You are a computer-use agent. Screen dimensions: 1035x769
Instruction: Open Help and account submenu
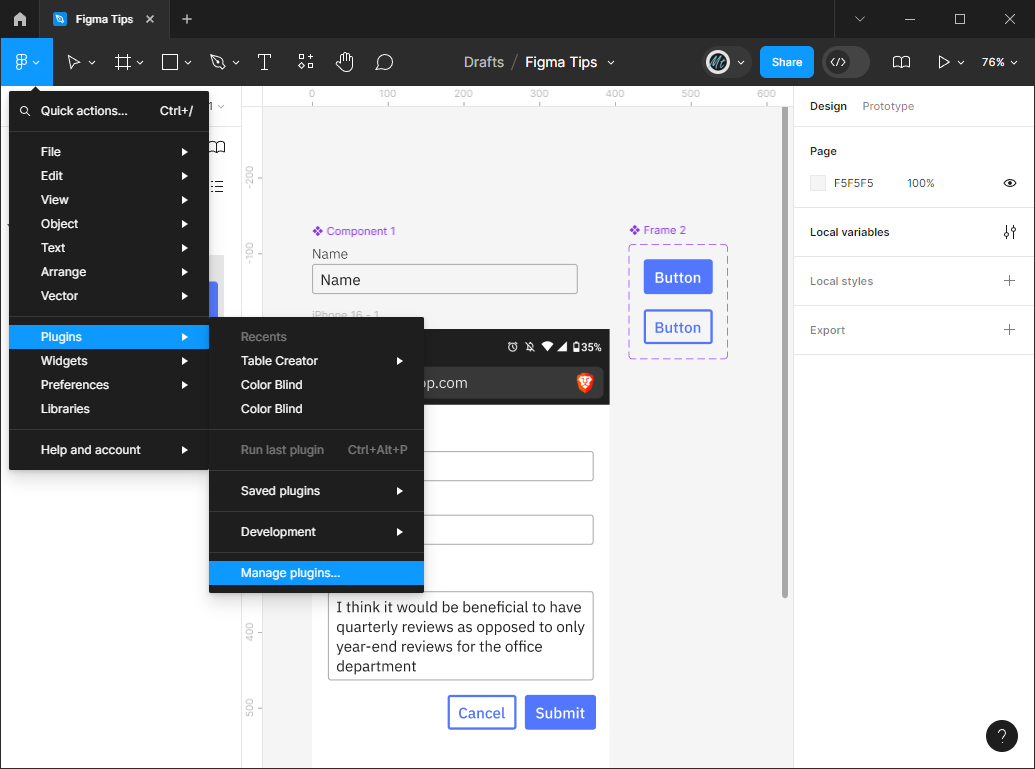pos(109,450)
